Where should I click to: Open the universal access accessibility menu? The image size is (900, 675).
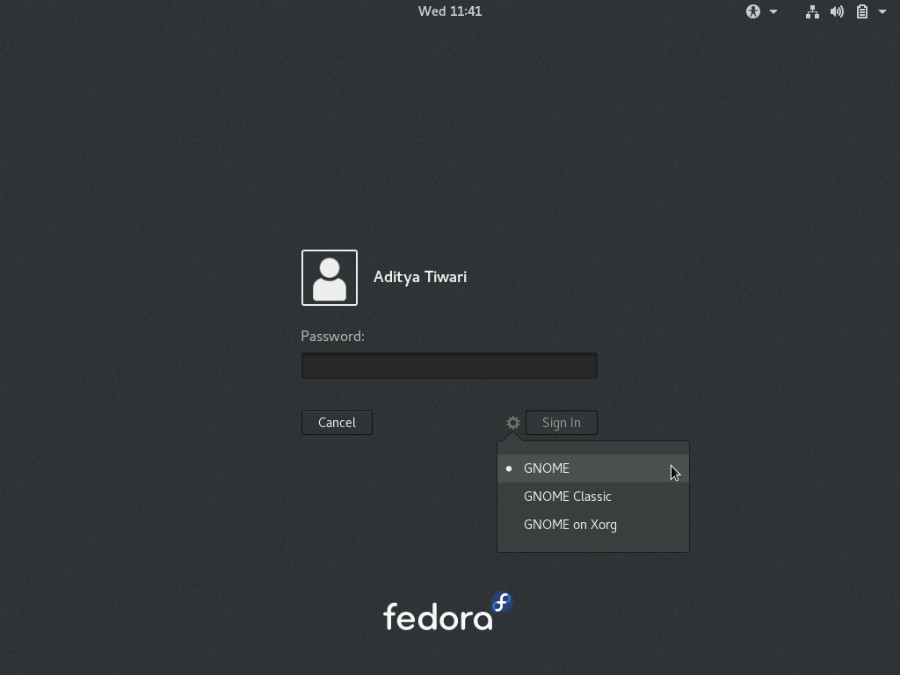click(x=753, y=12)
